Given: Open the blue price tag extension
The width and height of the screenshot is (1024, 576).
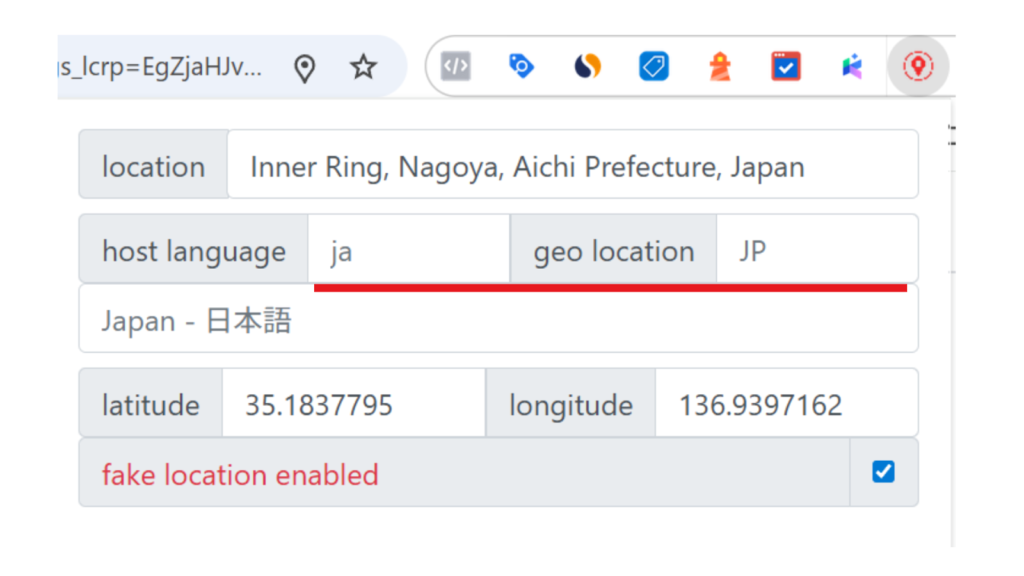Looking at the screenshot, I should (x=653, y=67).
